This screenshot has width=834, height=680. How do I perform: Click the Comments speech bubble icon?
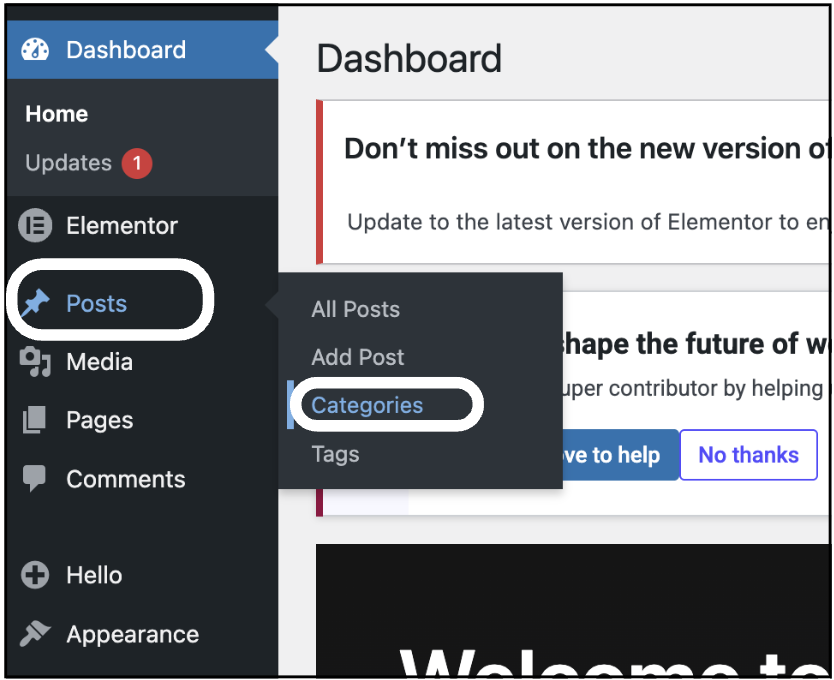34,478
